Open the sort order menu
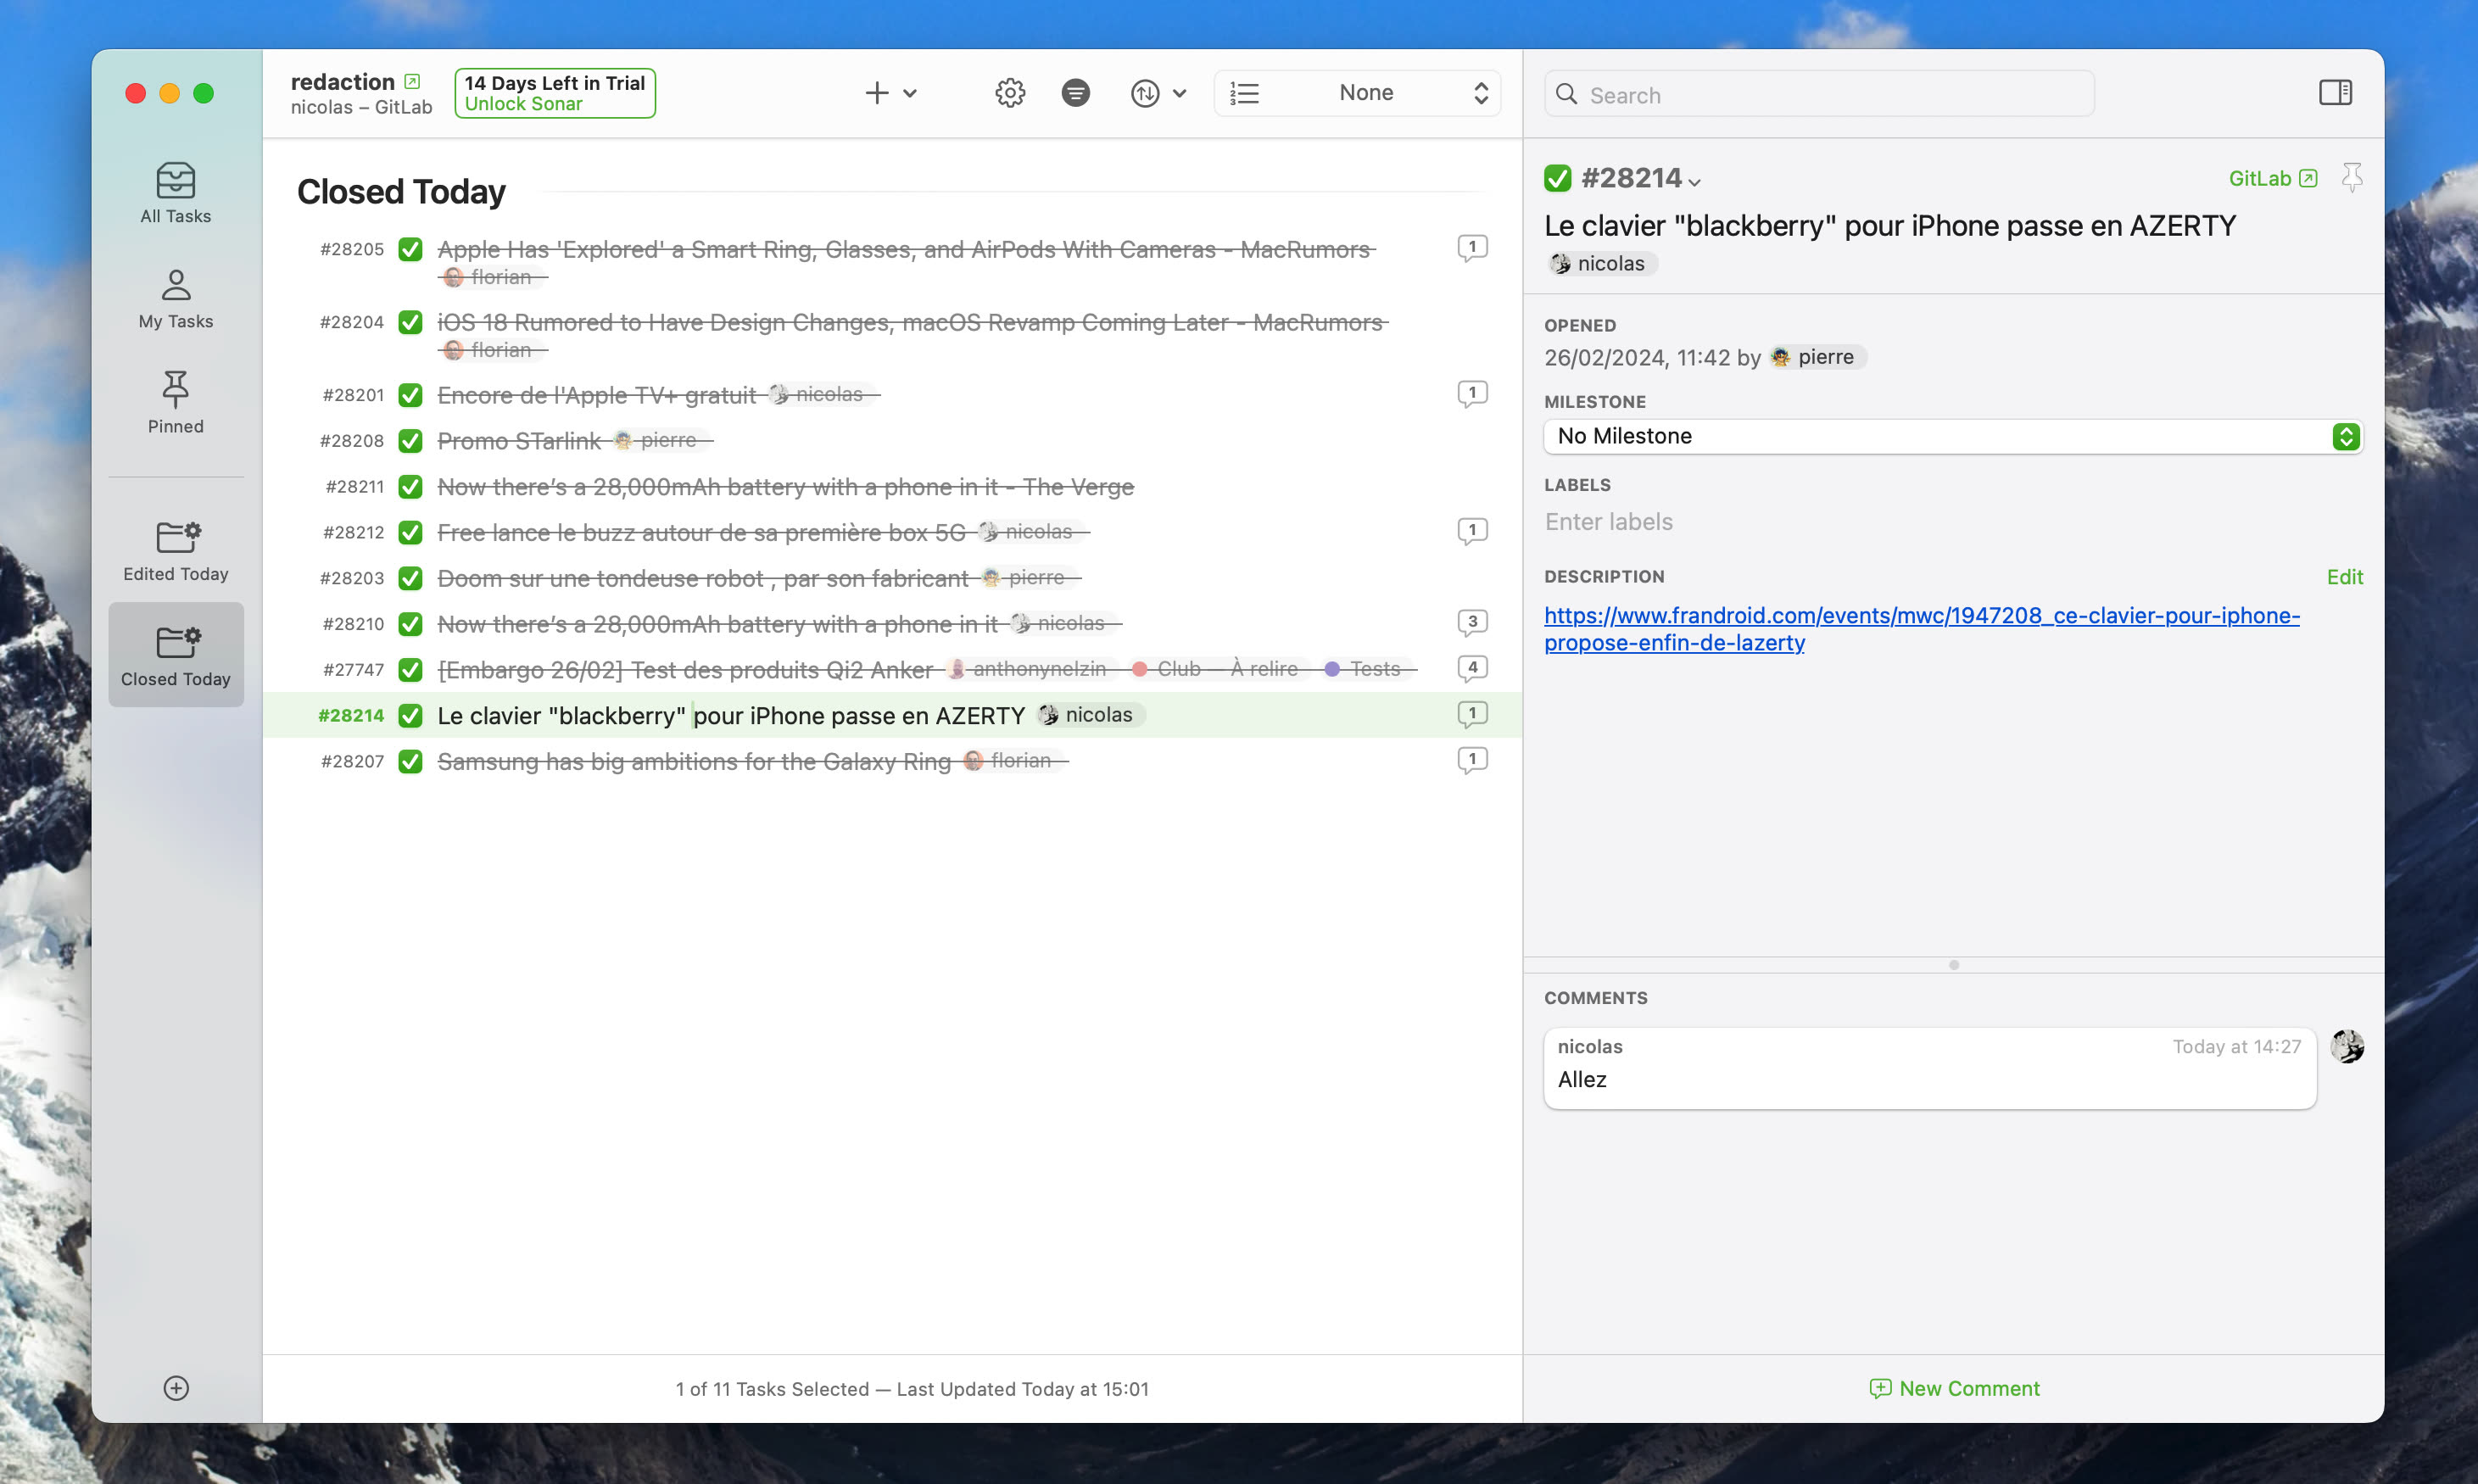 point(1158,93)
